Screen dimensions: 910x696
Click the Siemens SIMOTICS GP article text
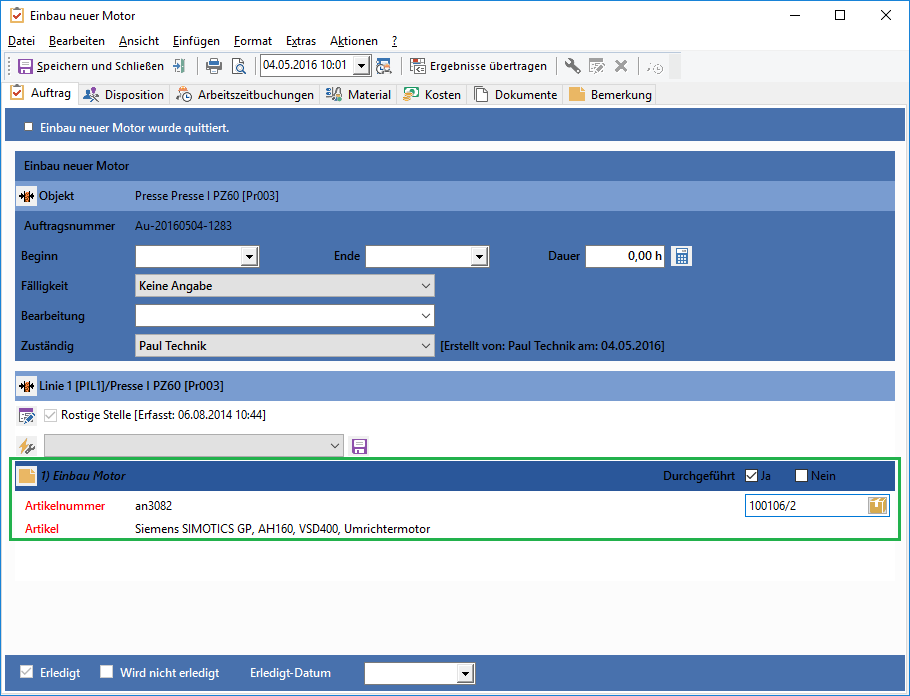click(283, 529)
